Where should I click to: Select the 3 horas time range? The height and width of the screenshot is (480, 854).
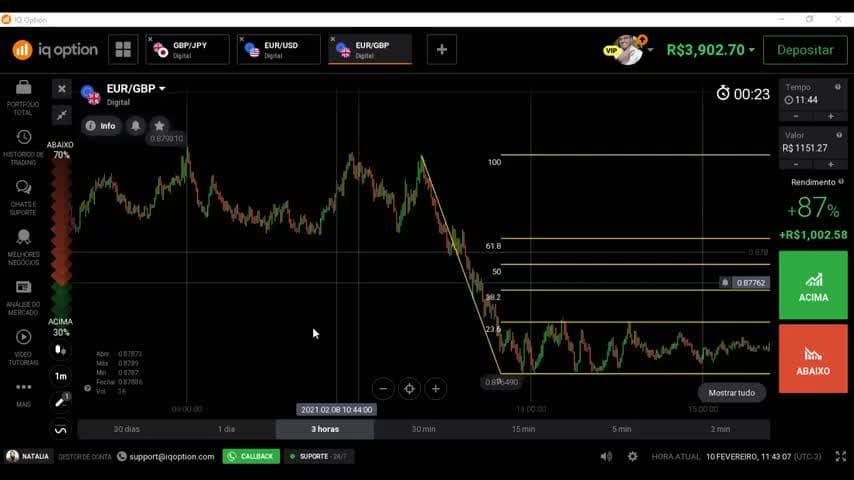pyautogui.click(x=325, y=429)
